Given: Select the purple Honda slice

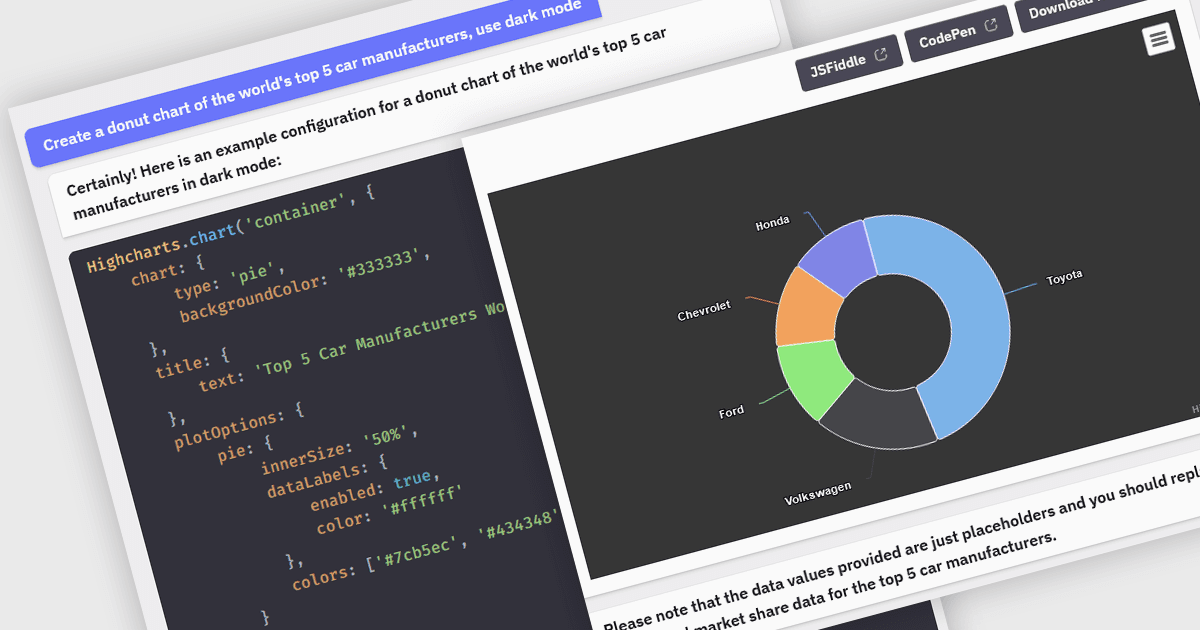Looking at the screenshot, I should [838, 256].
